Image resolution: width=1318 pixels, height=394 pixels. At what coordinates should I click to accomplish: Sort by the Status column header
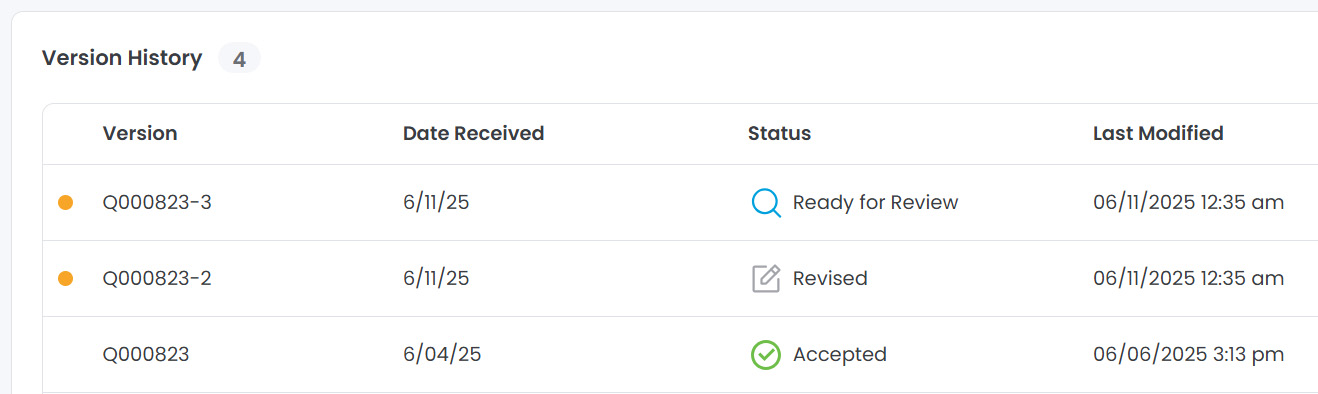click(779, 133)
